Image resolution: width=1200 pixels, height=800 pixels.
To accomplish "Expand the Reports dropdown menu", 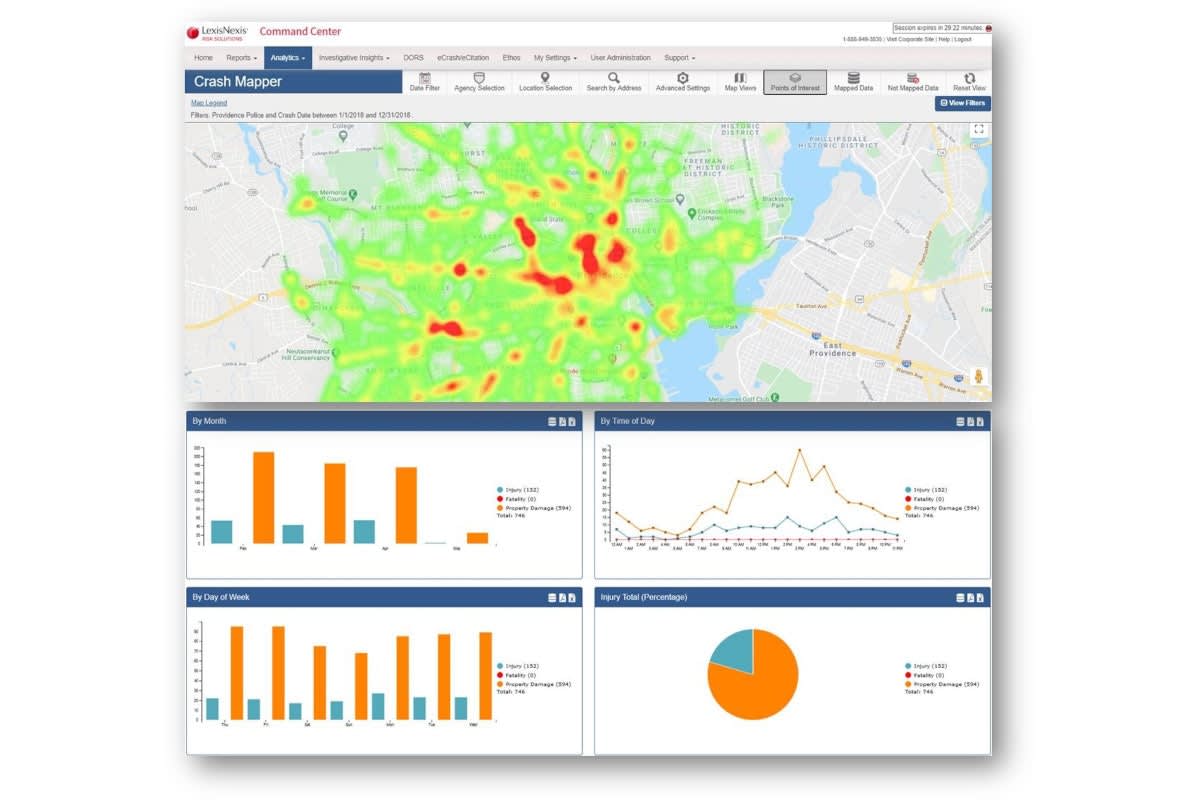I will click(241, 58).
